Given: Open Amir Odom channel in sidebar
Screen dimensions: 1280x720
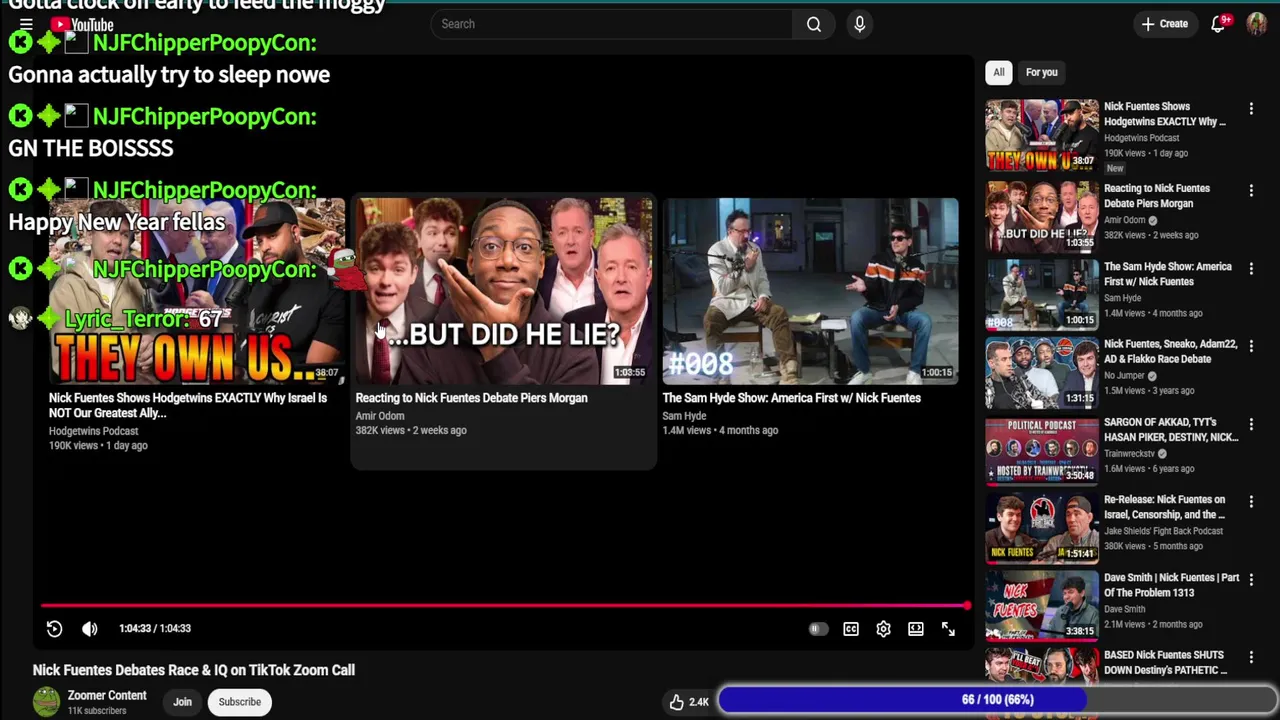Looking at the screenshot, I should coord(1124,220).
